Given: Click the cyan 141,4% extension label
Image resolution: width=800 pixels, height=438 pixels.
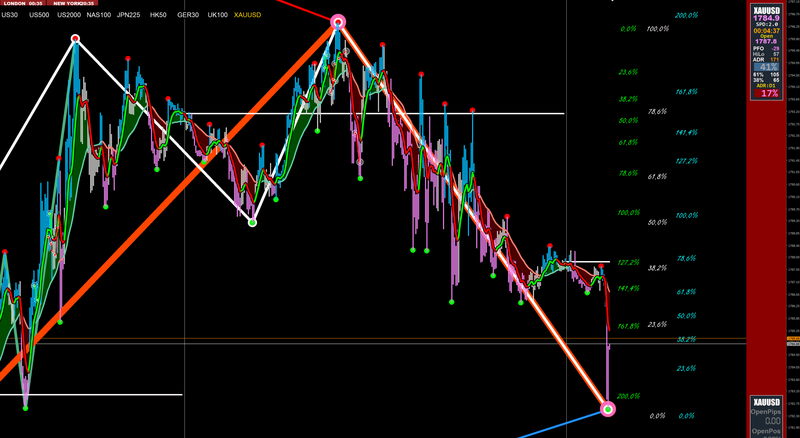Looking at the screenshot, I should 686,132.
